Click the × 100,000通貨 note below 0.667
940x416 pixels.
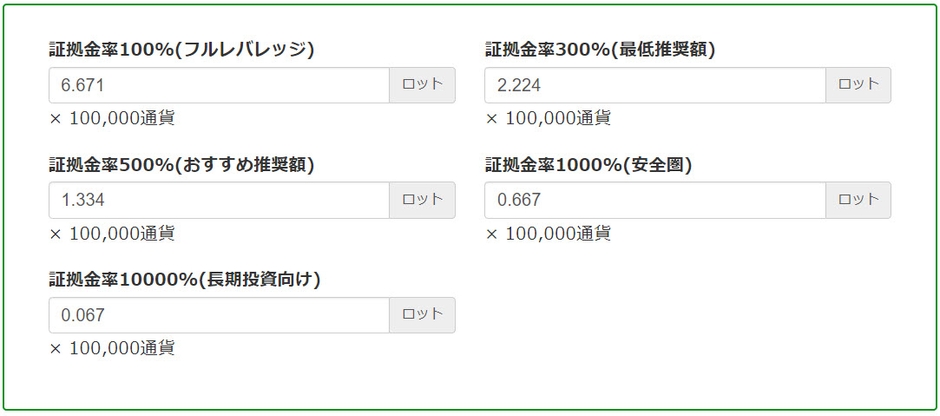click(x=548, y=233)
